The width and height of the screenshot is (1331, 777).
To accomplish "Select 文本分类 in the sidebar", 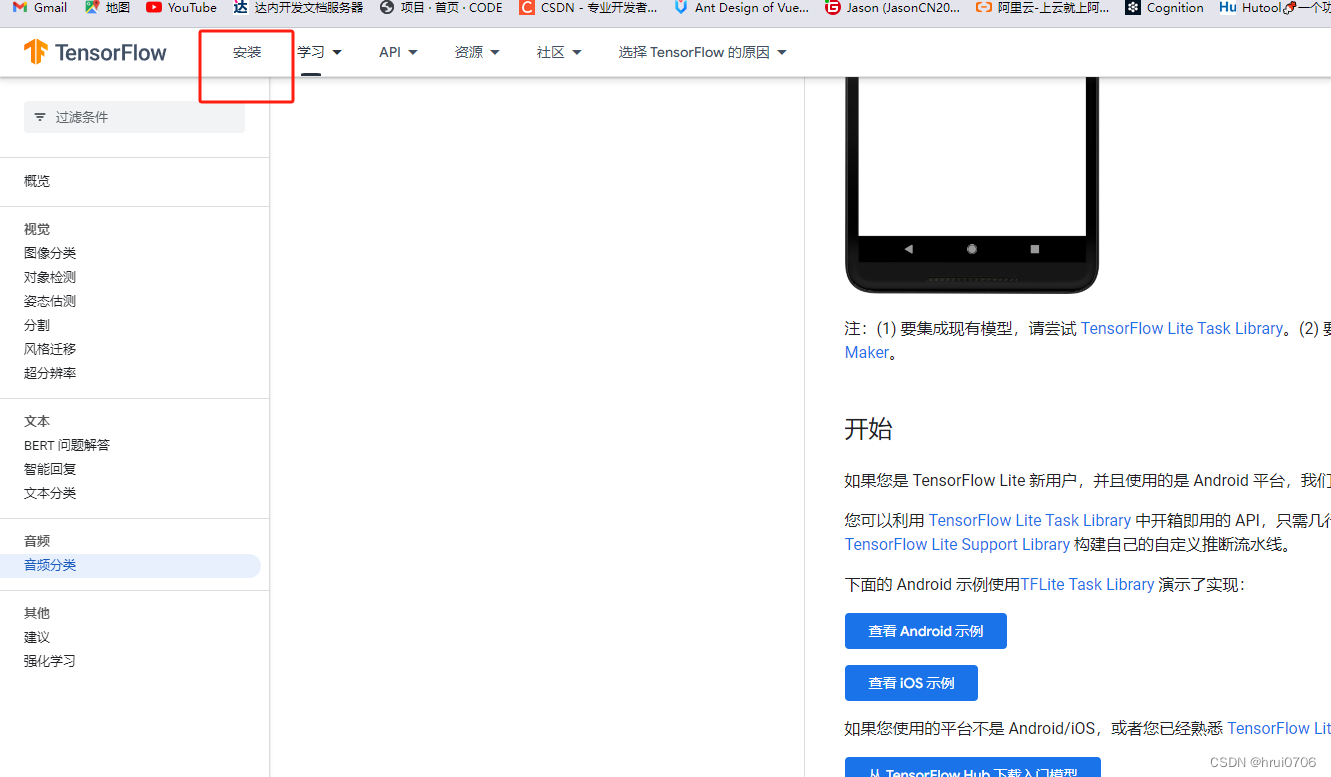I will click(x=50, y=493).
